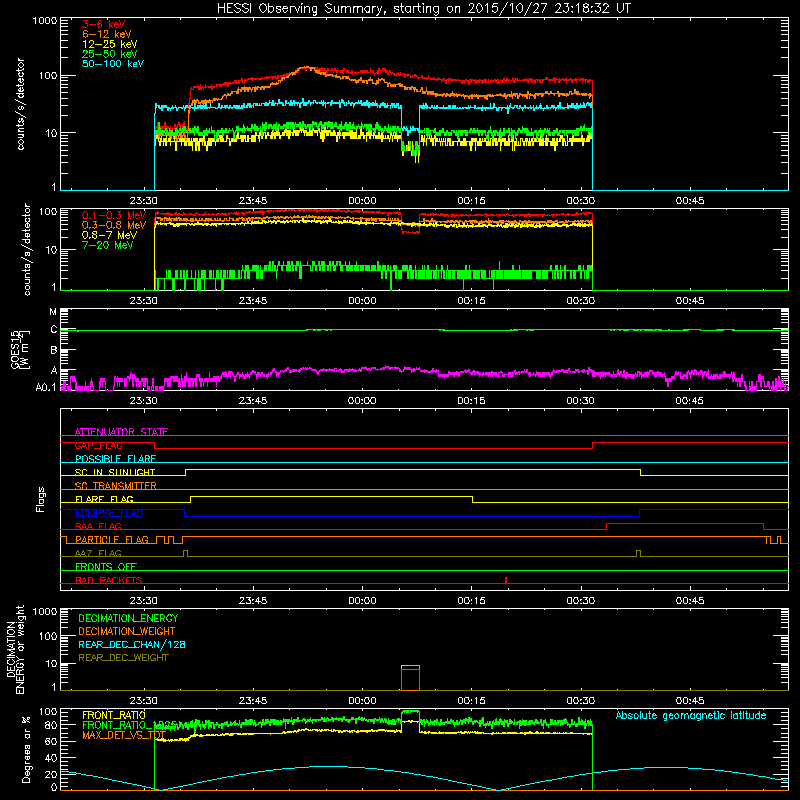Click 'counts/s/detector' axis label of MeV panel
Viewport: 800px width, 800px height.
(27, 249)
